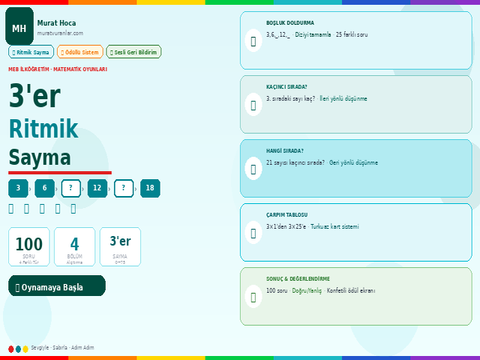Click '3×1'den 3×25'e' description text
480x360 pixels.
point(286,227)
